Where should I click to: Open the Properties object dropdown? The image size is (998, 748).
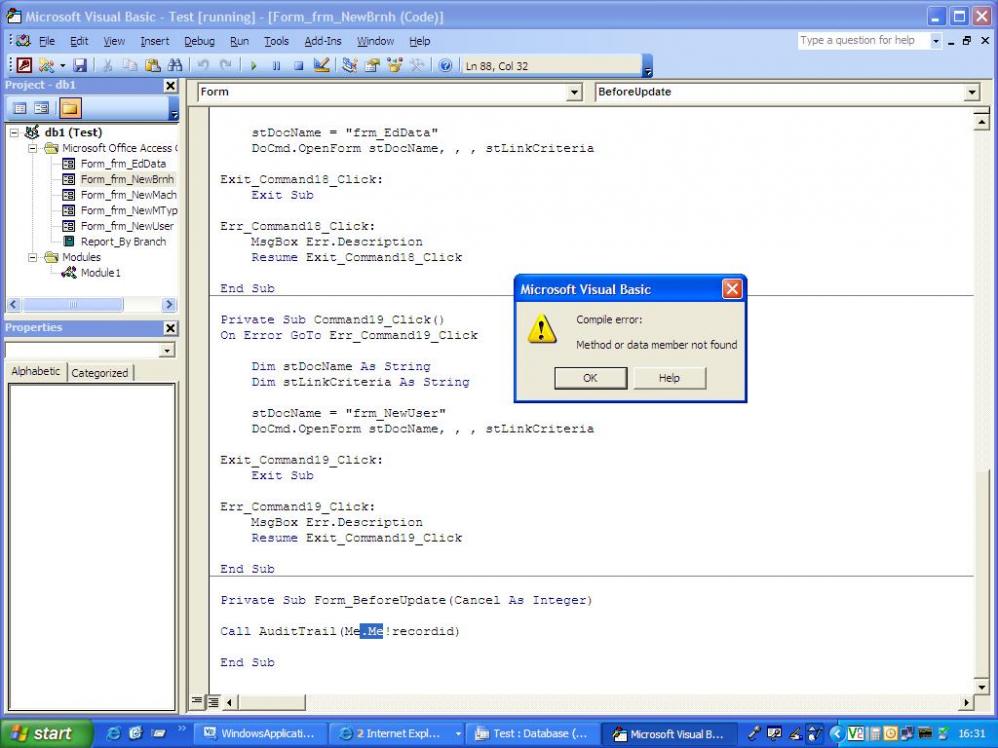(167, 350)
